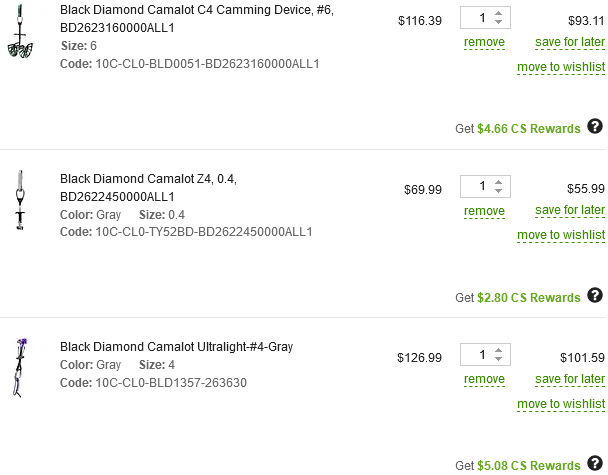608x475 pixels.
Task: Remove Camalot C4 #6 from cart
Action: (x=484, y=42)
